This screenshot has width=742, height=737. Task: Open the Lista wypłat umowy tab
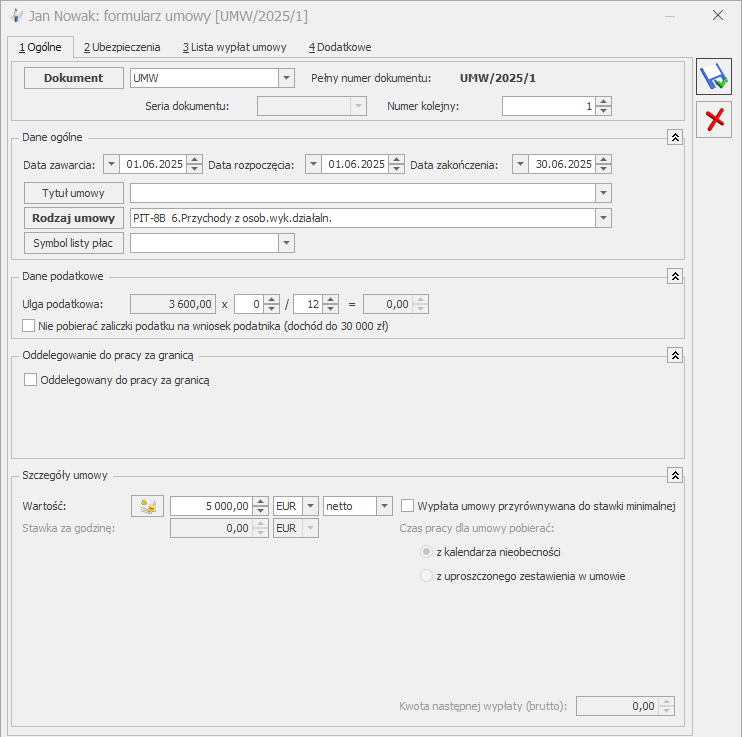pos(235,47)
